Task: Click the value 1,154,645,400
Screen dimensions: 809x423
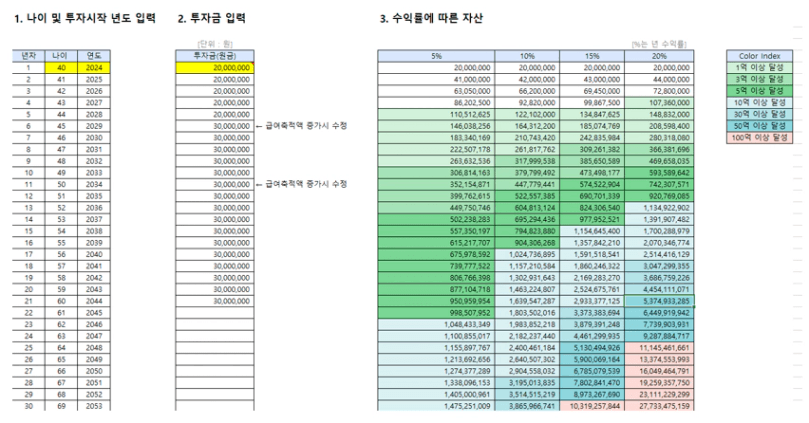Action: [x=592, y=231]
